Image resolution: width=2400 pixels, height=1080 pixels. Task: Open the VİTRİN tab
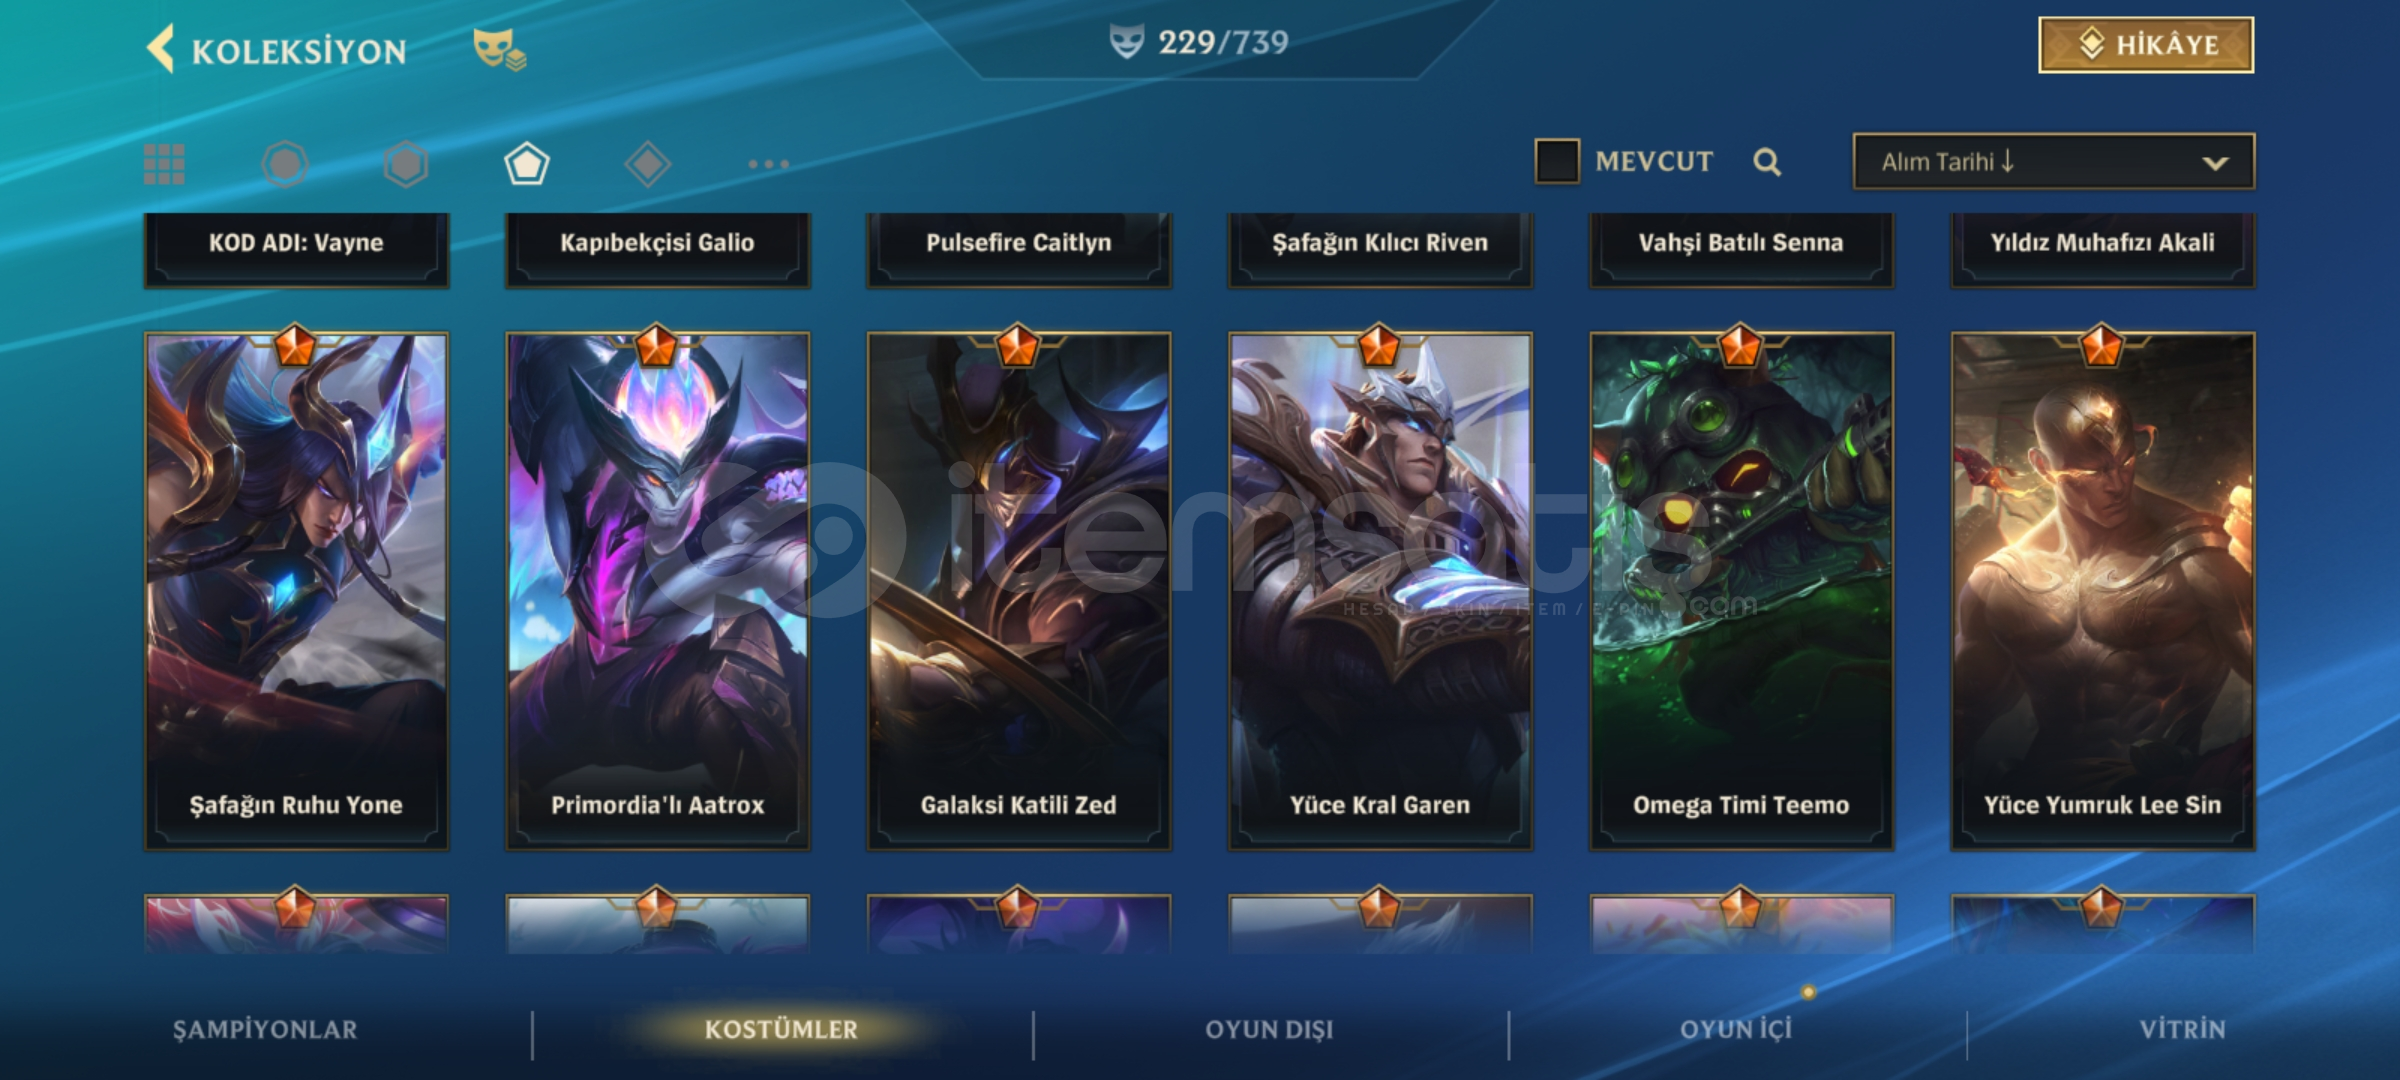click(x=2182, y=1030)
